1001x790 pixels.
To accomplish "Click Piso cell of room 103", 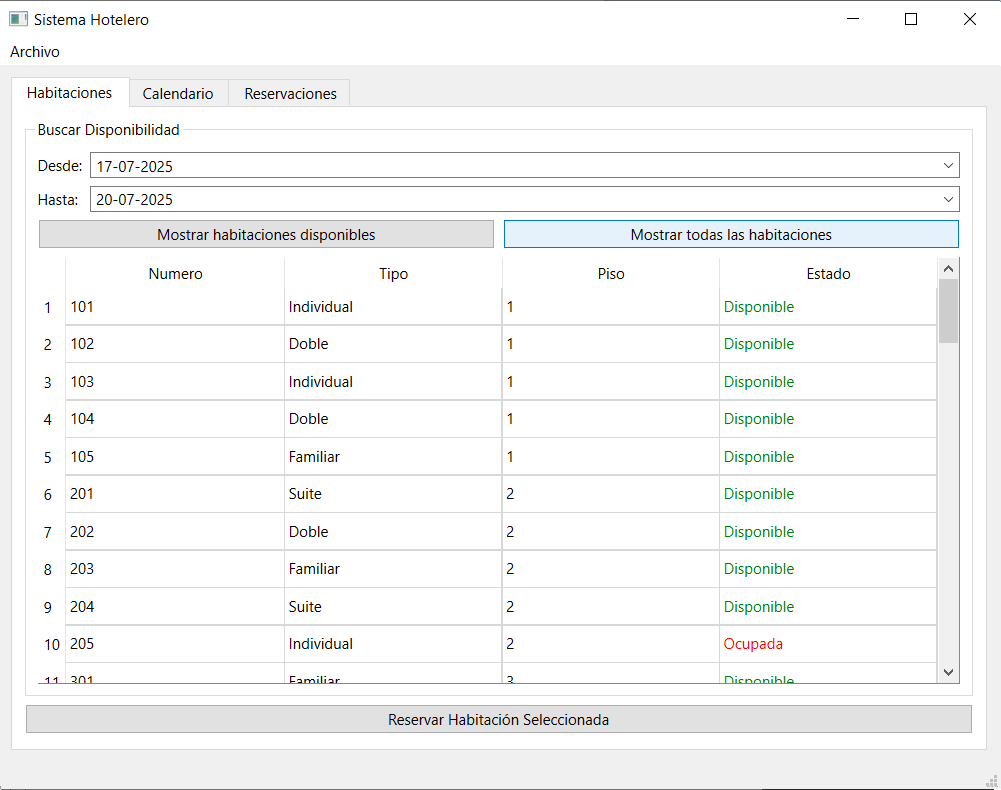I will pyautogui.click(x=611, y=381).
